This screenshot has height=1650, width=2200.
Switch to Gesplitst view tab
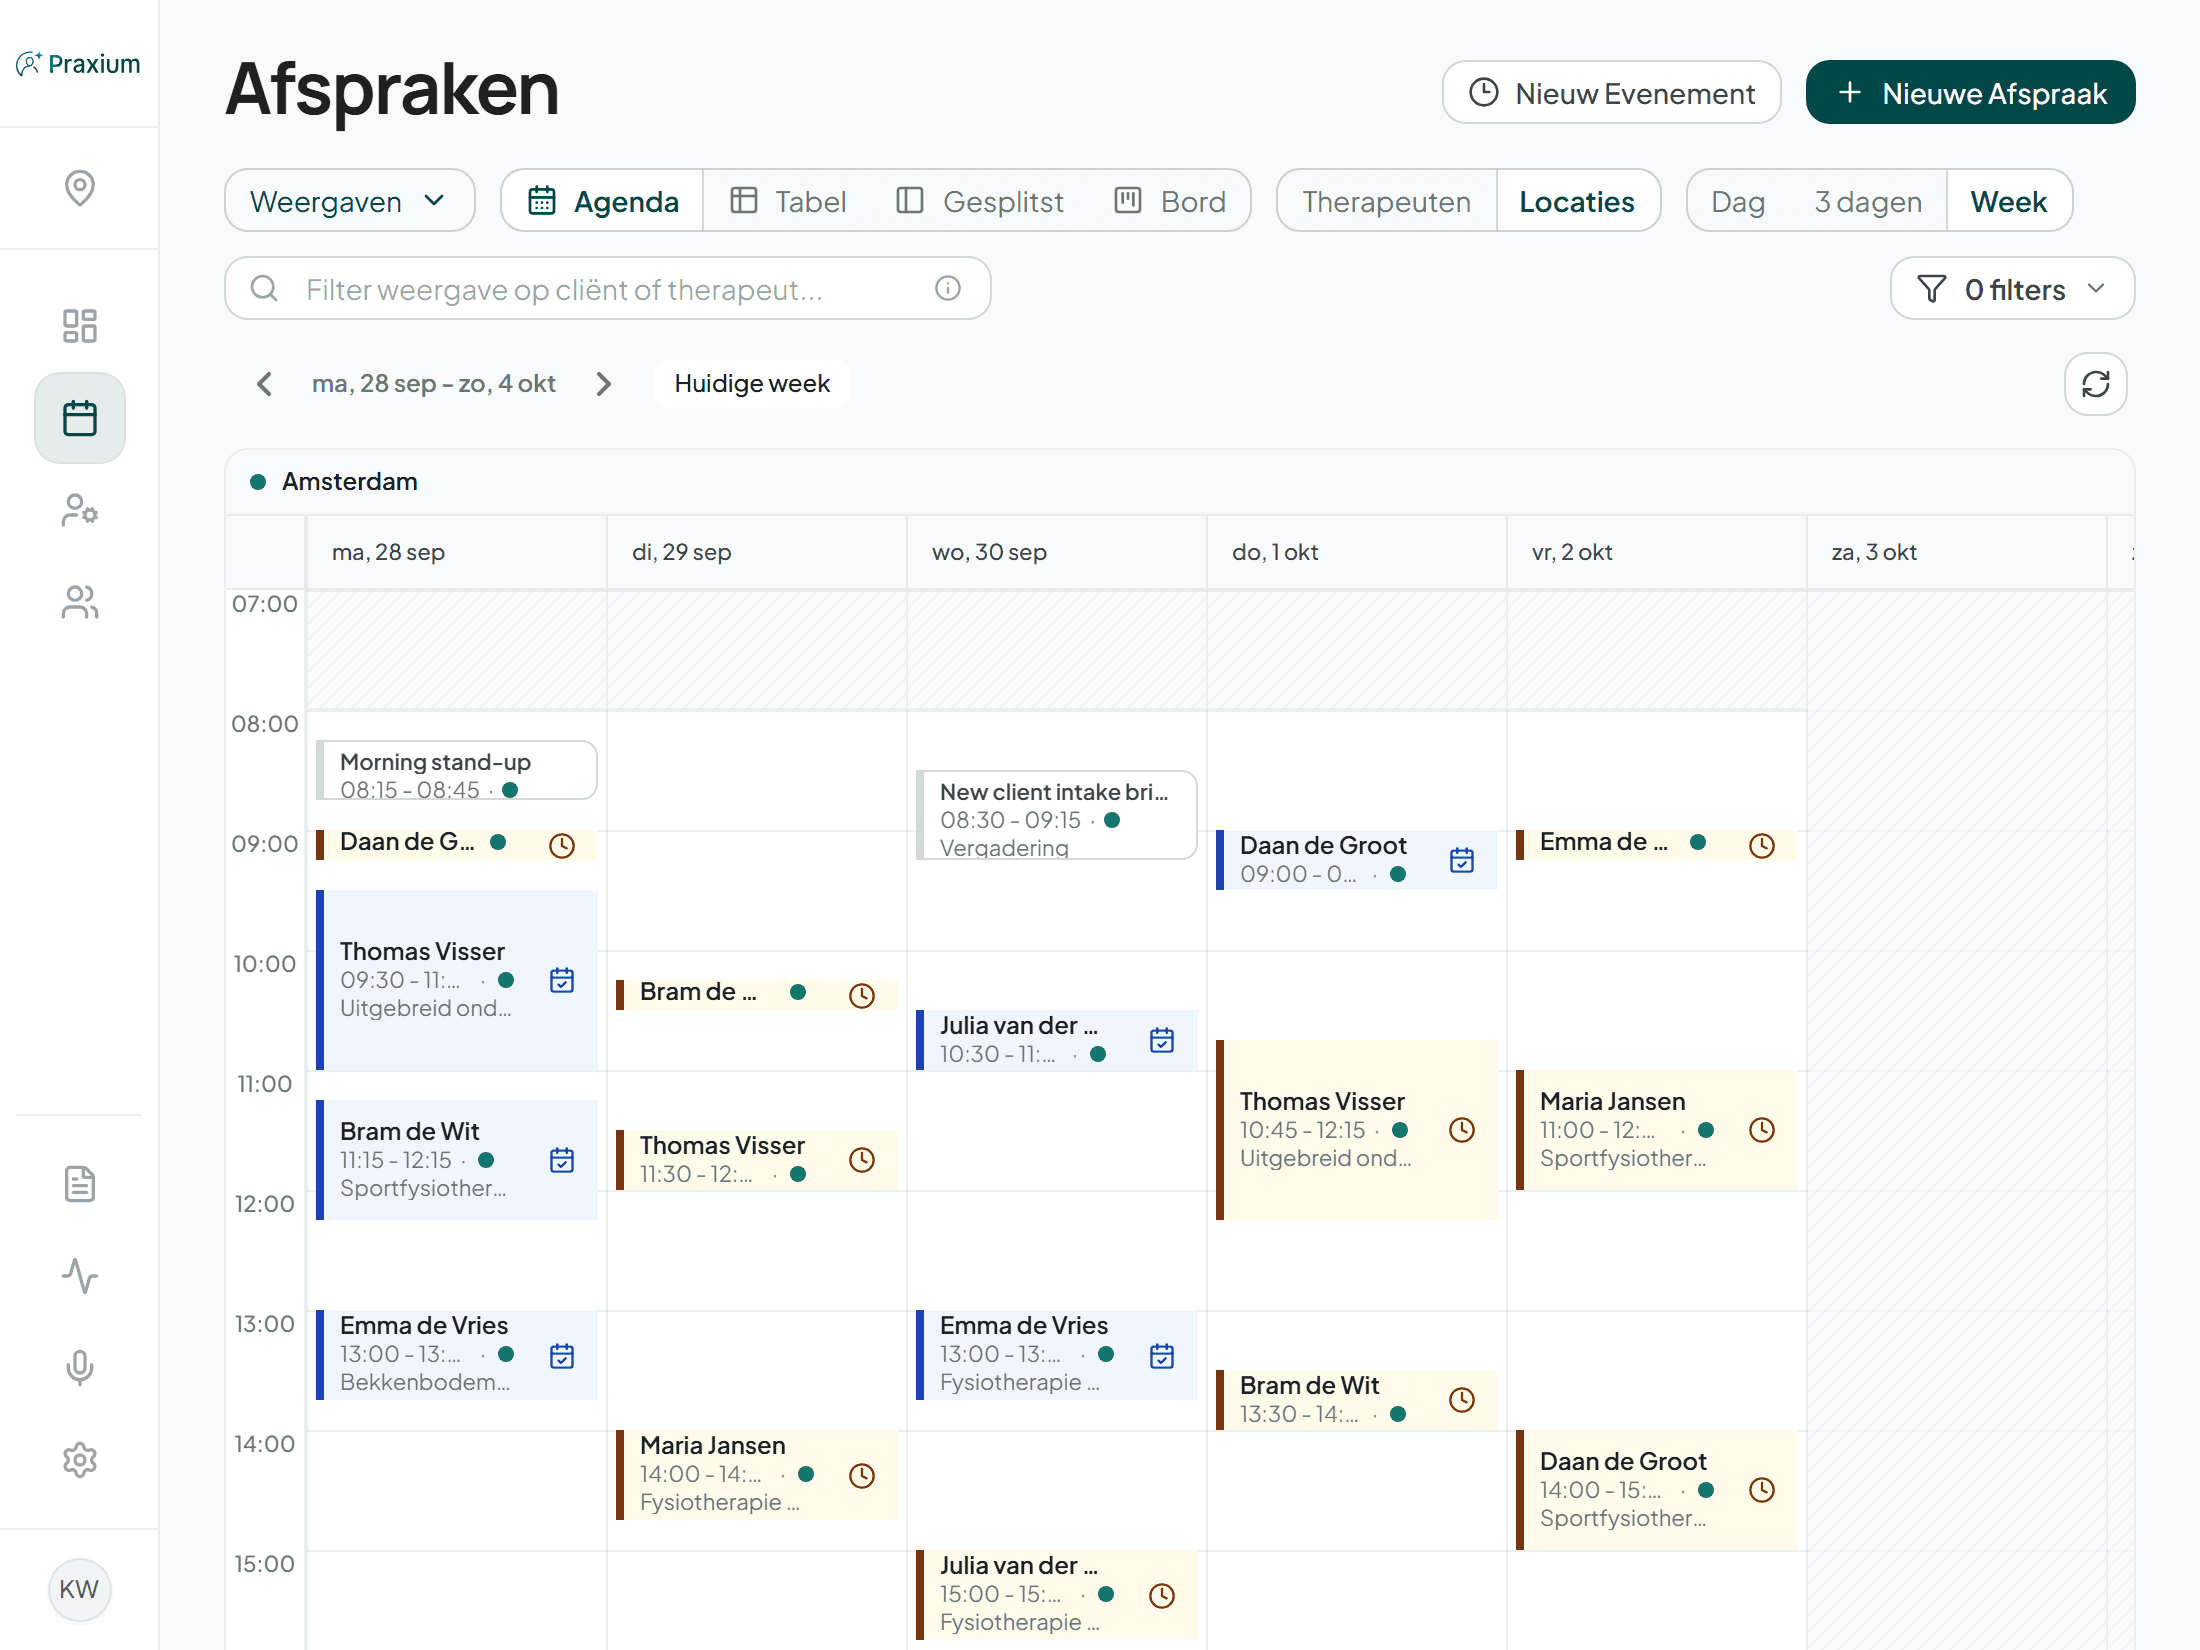980,201
